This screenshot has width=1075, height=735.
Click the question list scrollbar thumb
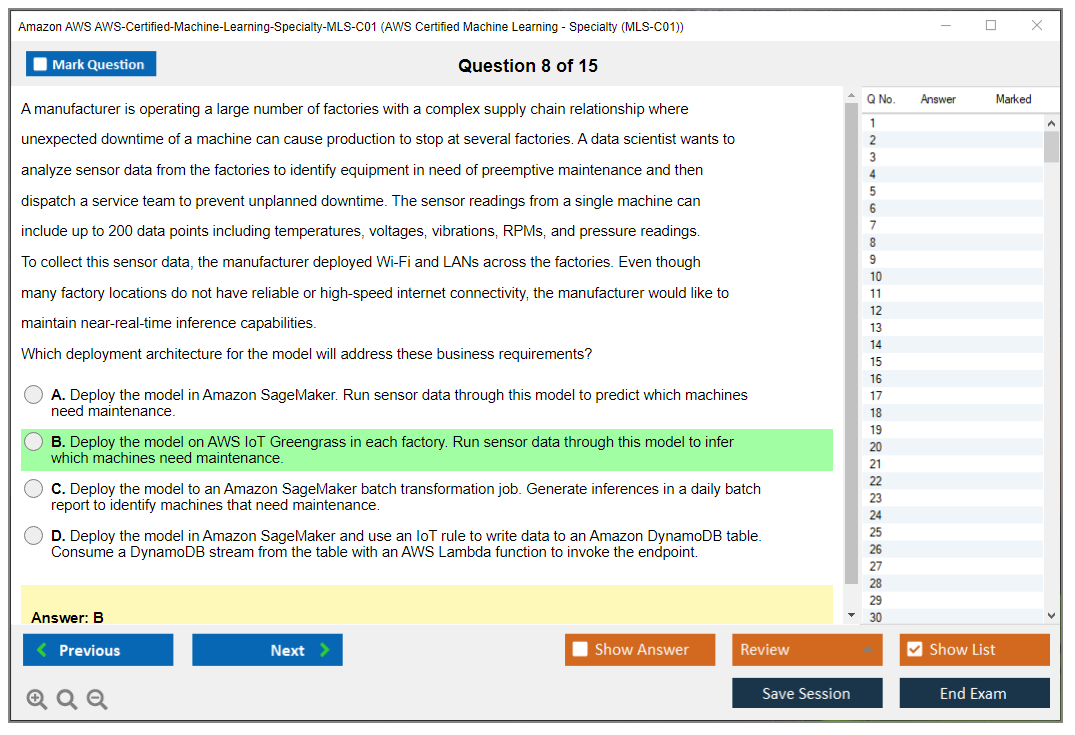tap(1051, 146)
